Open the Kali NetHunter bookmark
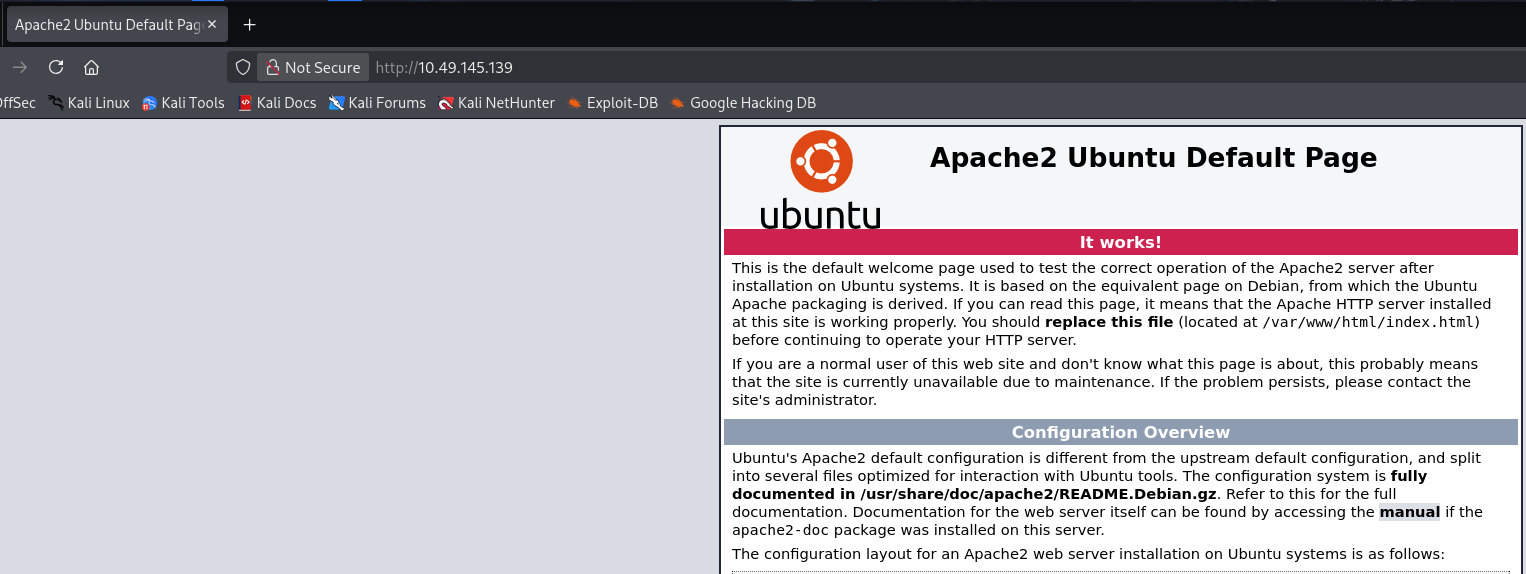The width and height of the screenshot is (1526, 574). pyautogui.click(x=496, y=103)
